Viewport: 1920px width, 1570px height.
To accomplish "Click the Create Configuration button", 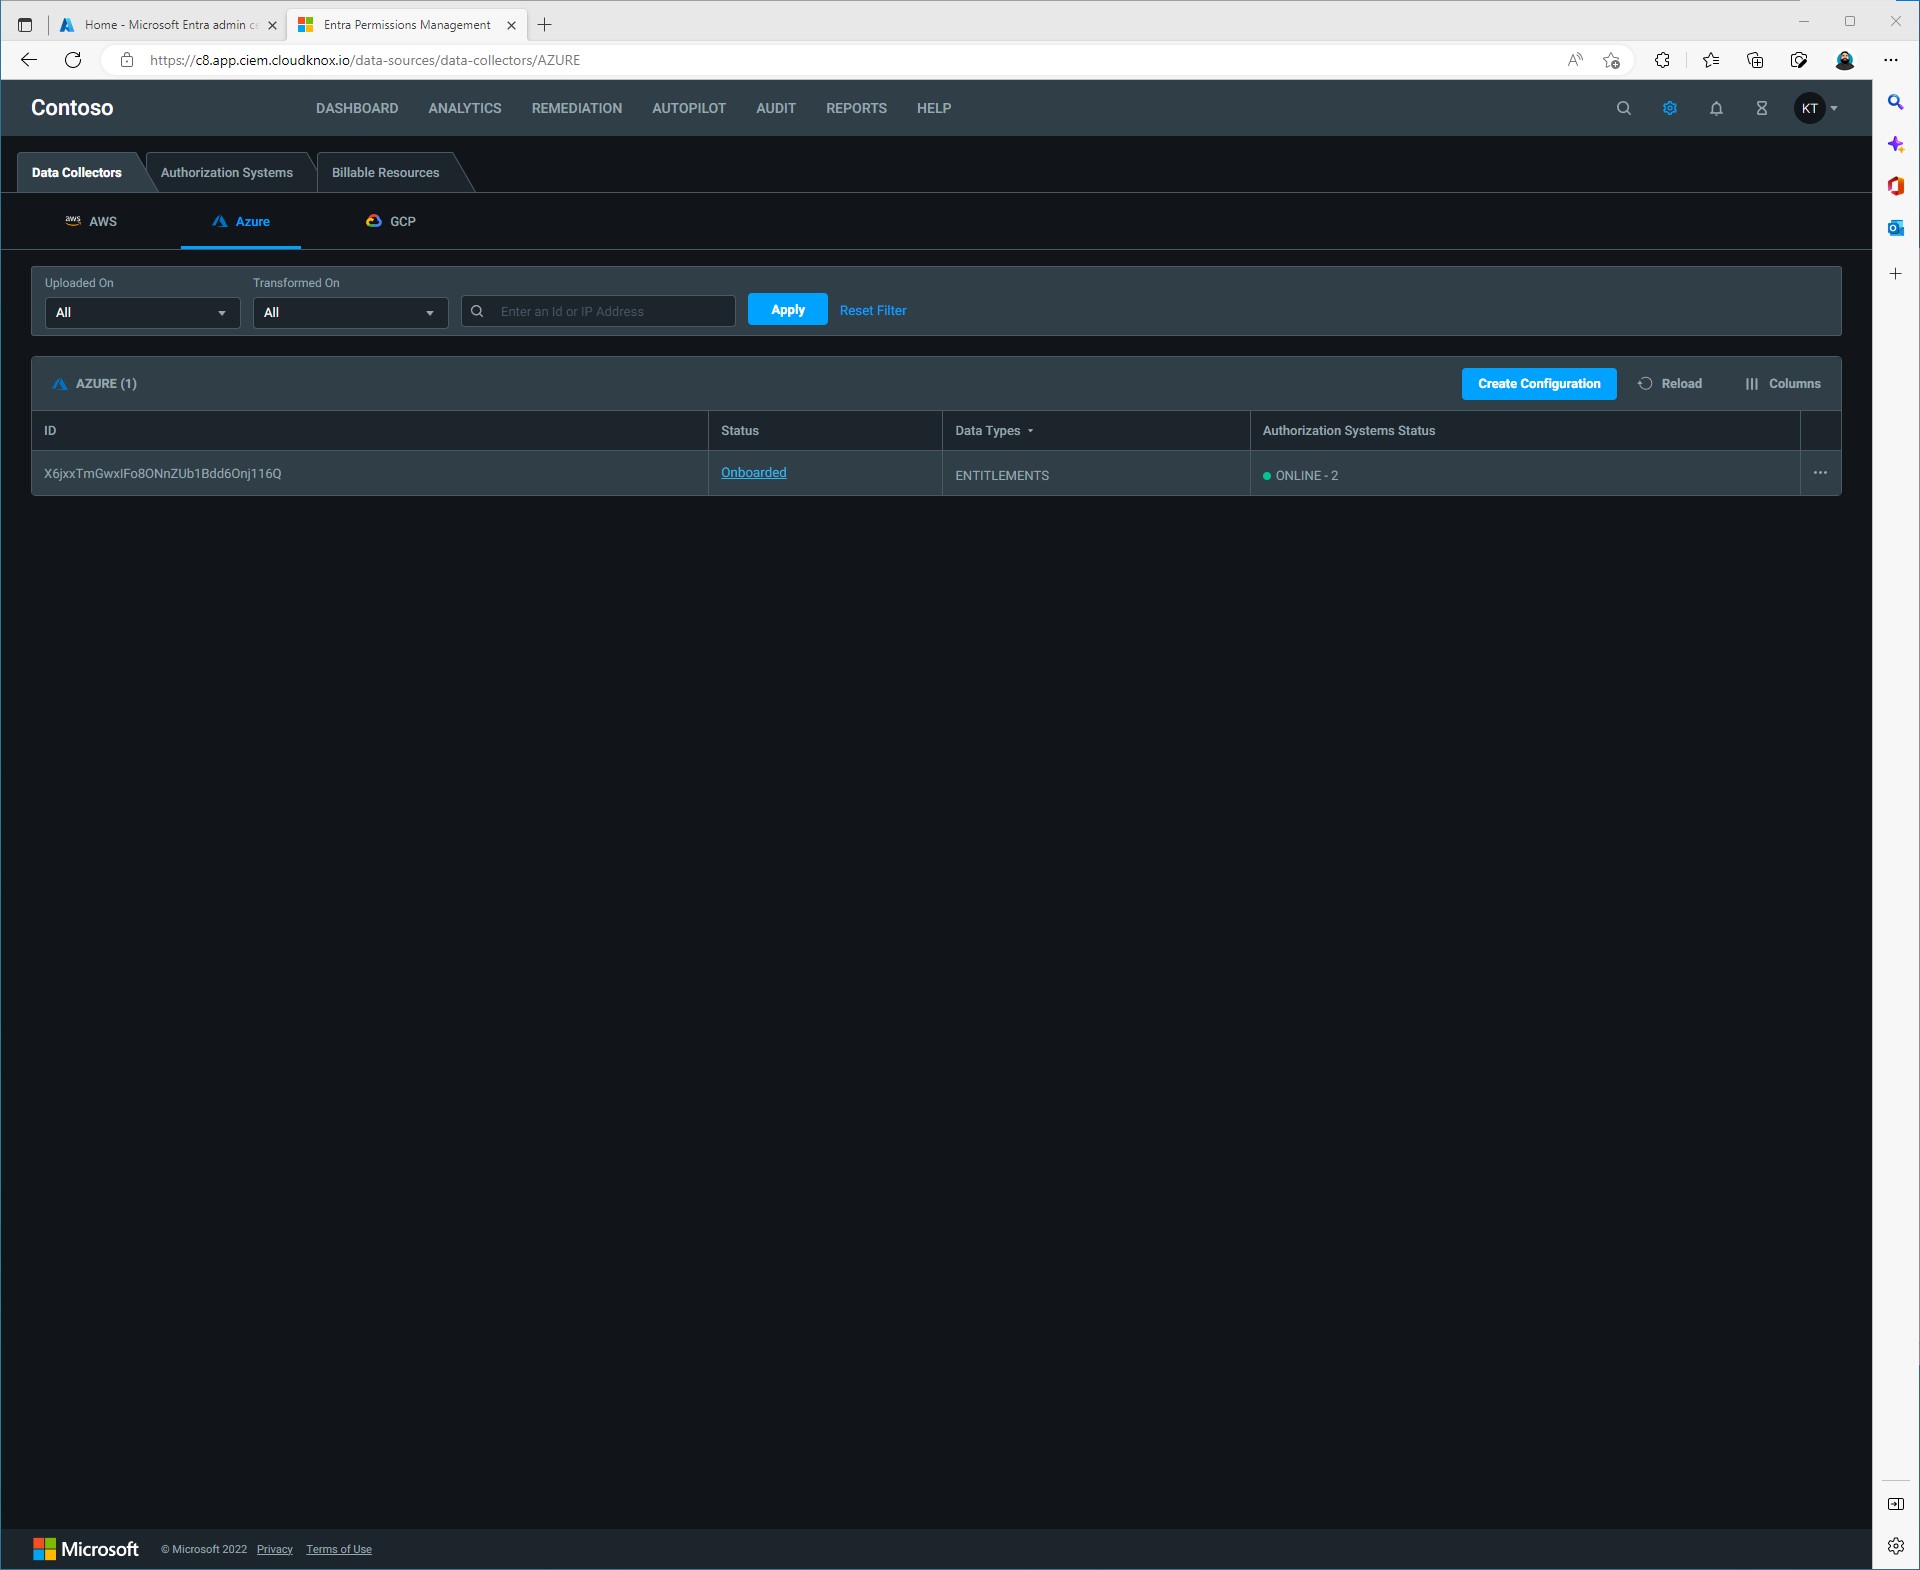I will point(1538,384).
